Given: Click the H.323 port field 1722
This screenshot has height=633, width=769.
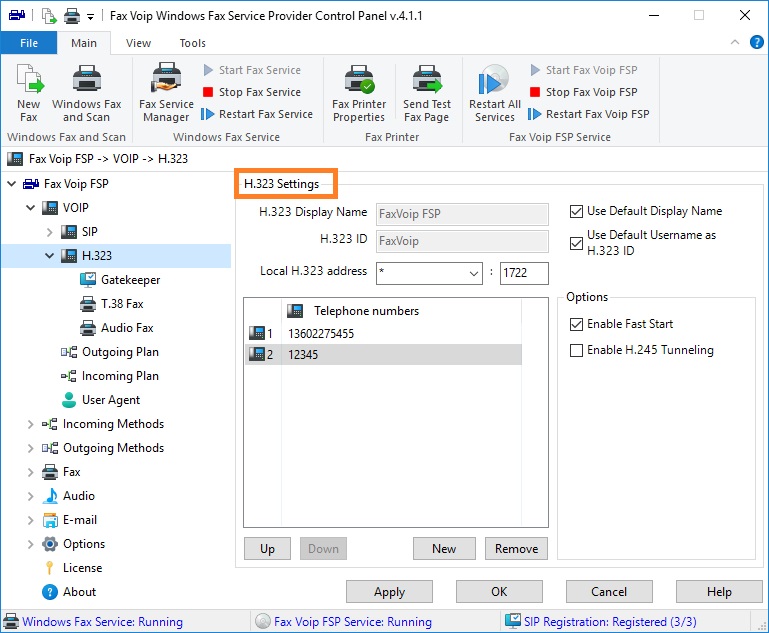Looking at the screenshot, I should [x=524, y=273].
